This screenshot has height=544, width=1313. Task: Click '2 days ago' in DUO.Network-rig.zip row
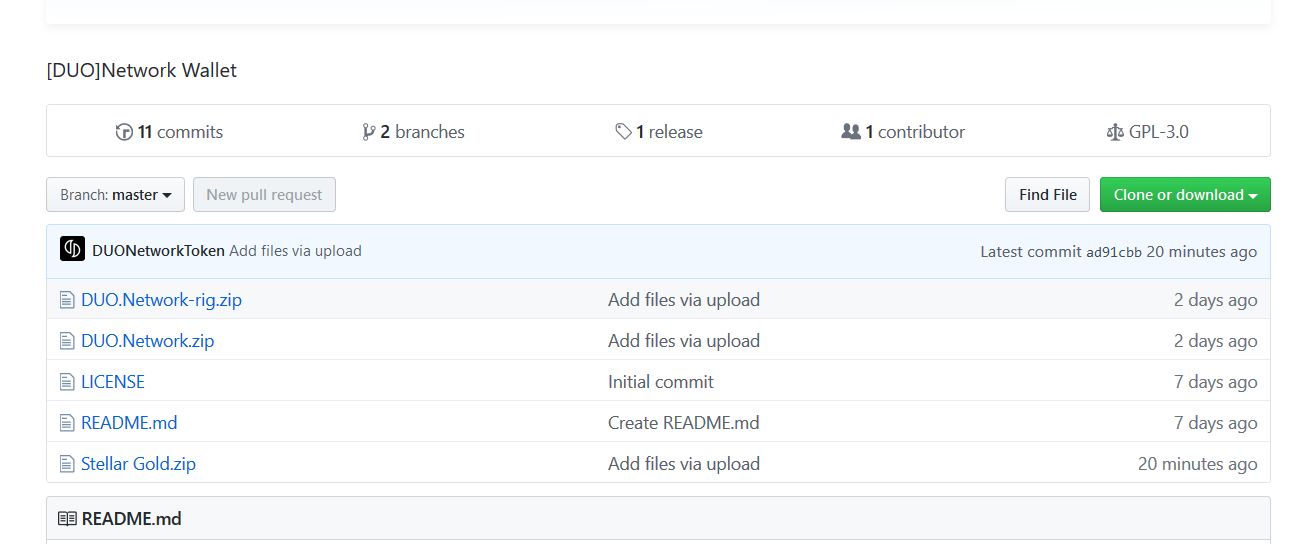click(x=1215, y=300)
